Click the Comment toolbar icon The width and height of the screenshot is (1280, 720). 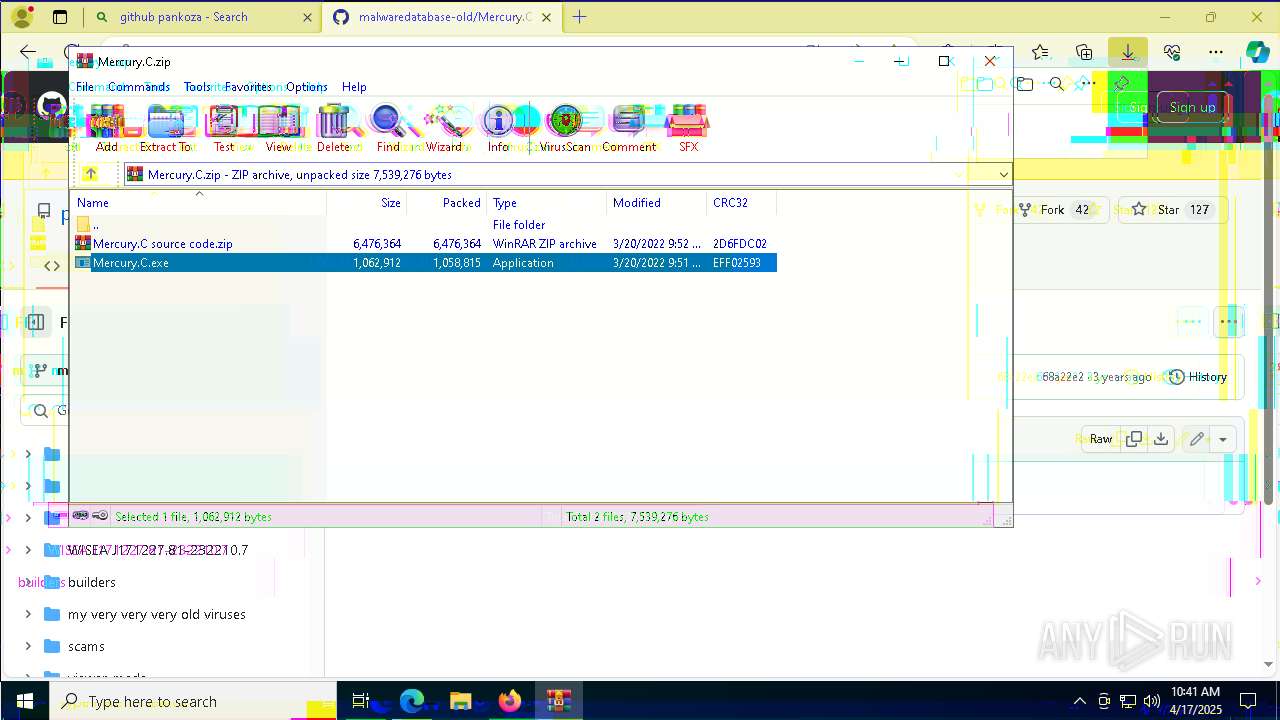click(629, 128)
